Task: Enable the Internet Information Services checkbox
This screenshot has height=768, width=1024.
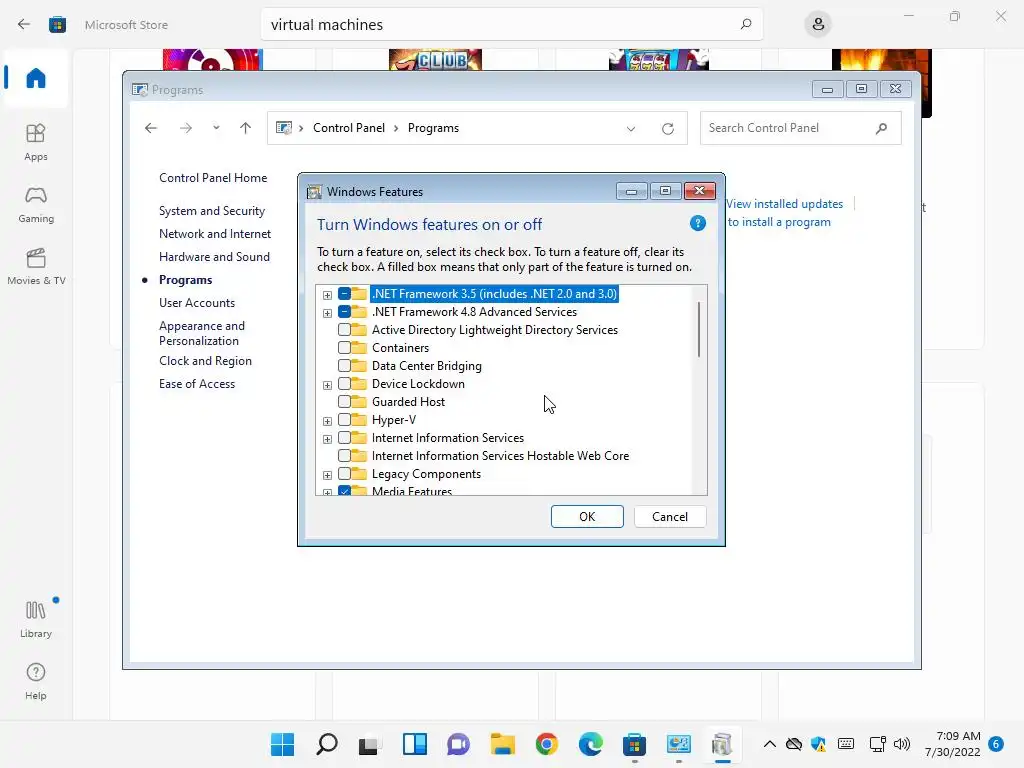Action: [x=344, y=438]
